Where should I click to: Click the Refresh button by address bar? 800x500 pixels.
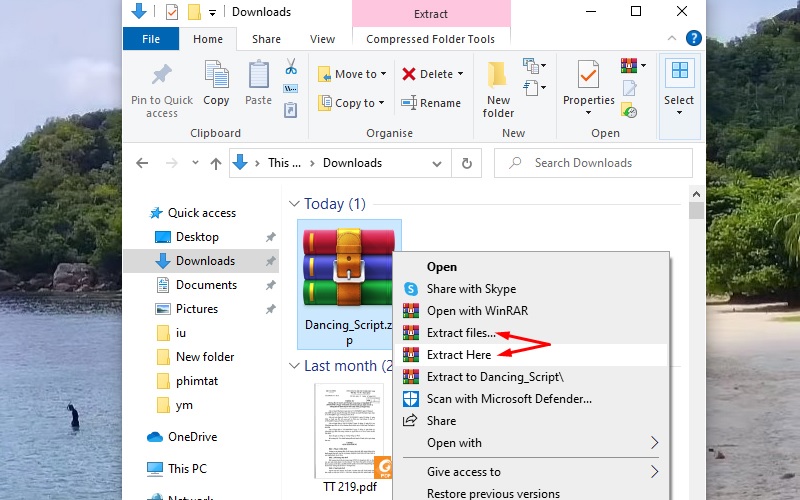pos(466,163)
